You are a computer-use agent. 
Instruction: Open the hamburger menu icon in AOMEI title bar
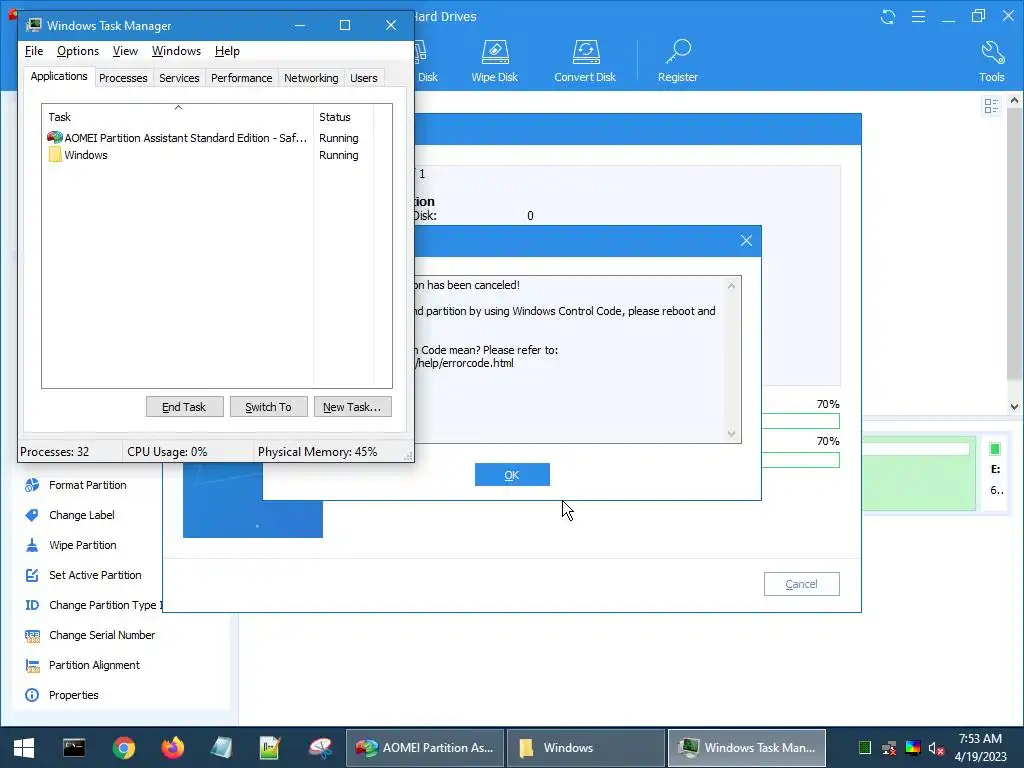coord(918,17)
